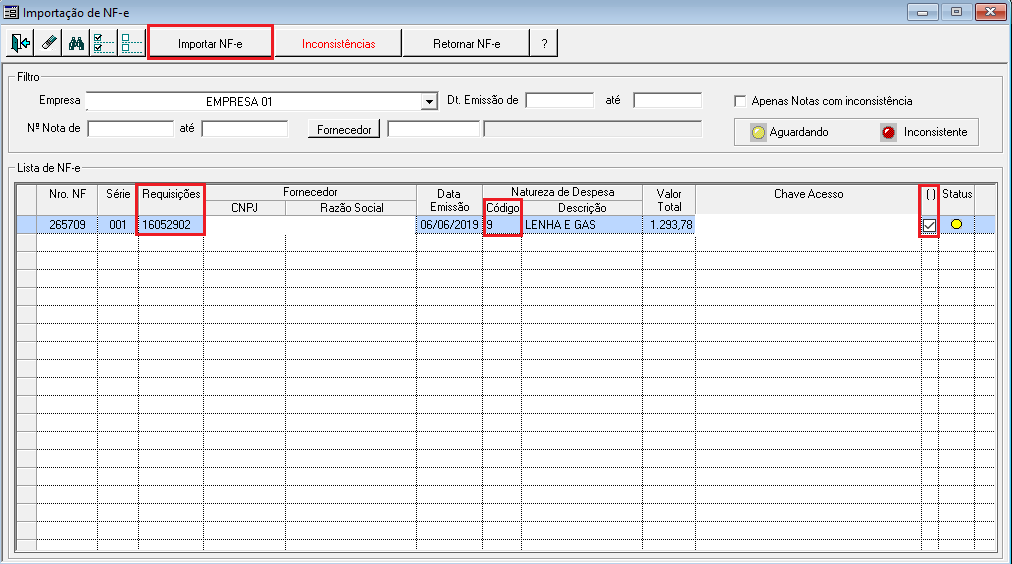This screenshot has height=564, width=1012.
Task: Click the LENHA E GAS description cell
Action: tap(582, 225)
